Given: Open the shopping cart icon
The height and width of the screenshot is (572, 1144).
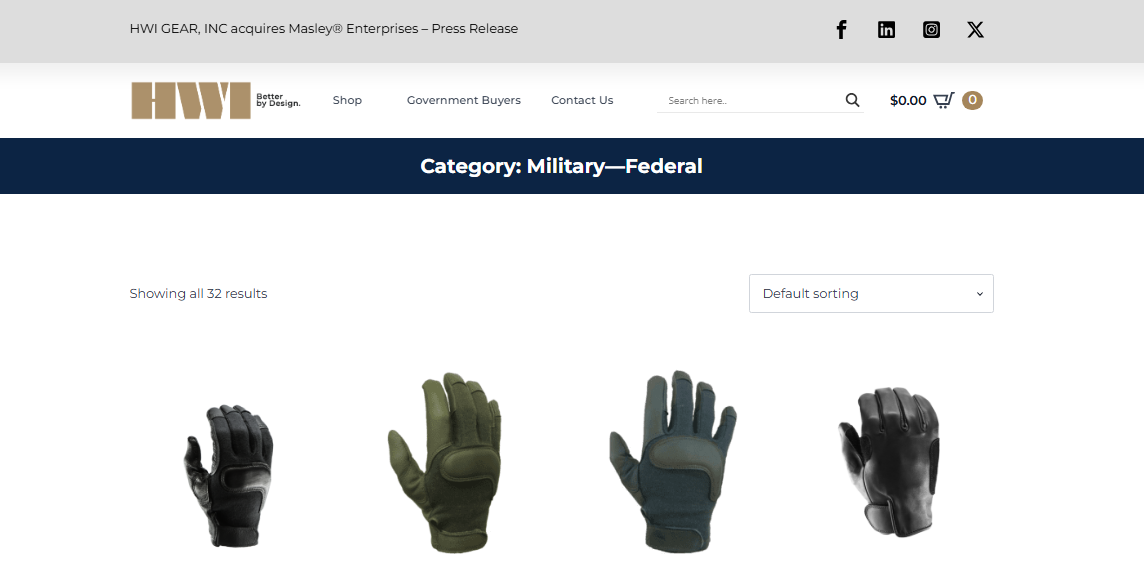Looking at the screenshot, I should pos(944,101).
